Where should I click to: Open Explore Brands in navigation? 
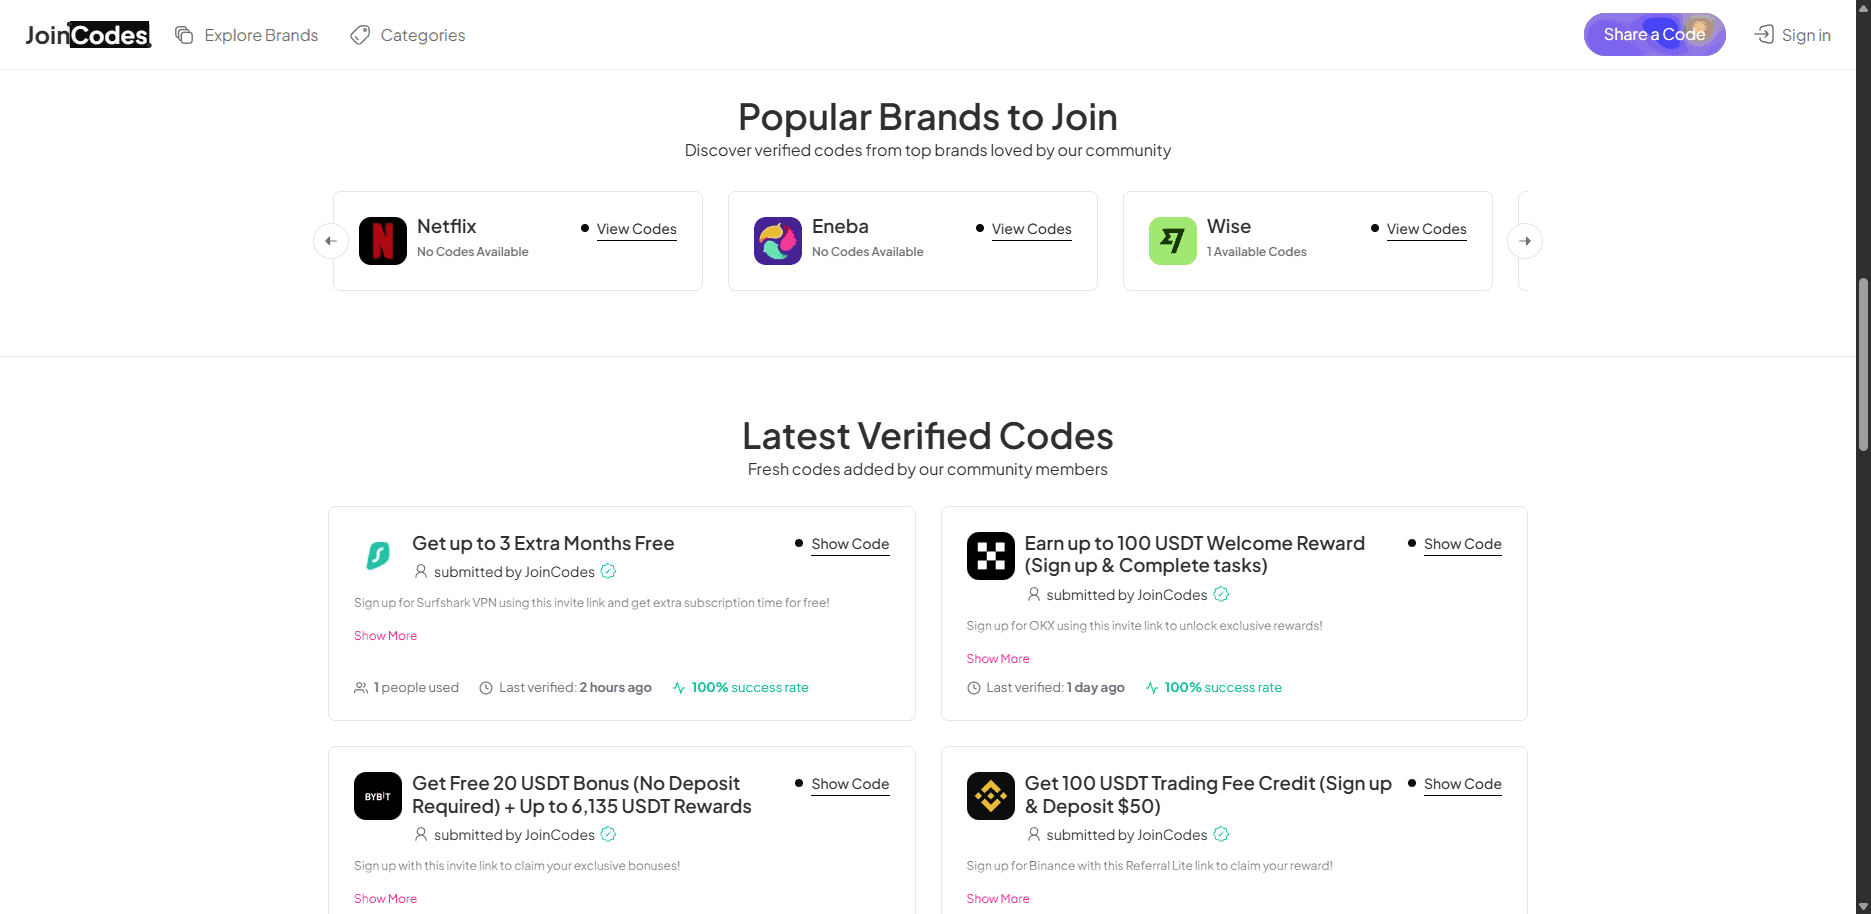(x=247, y=35)
